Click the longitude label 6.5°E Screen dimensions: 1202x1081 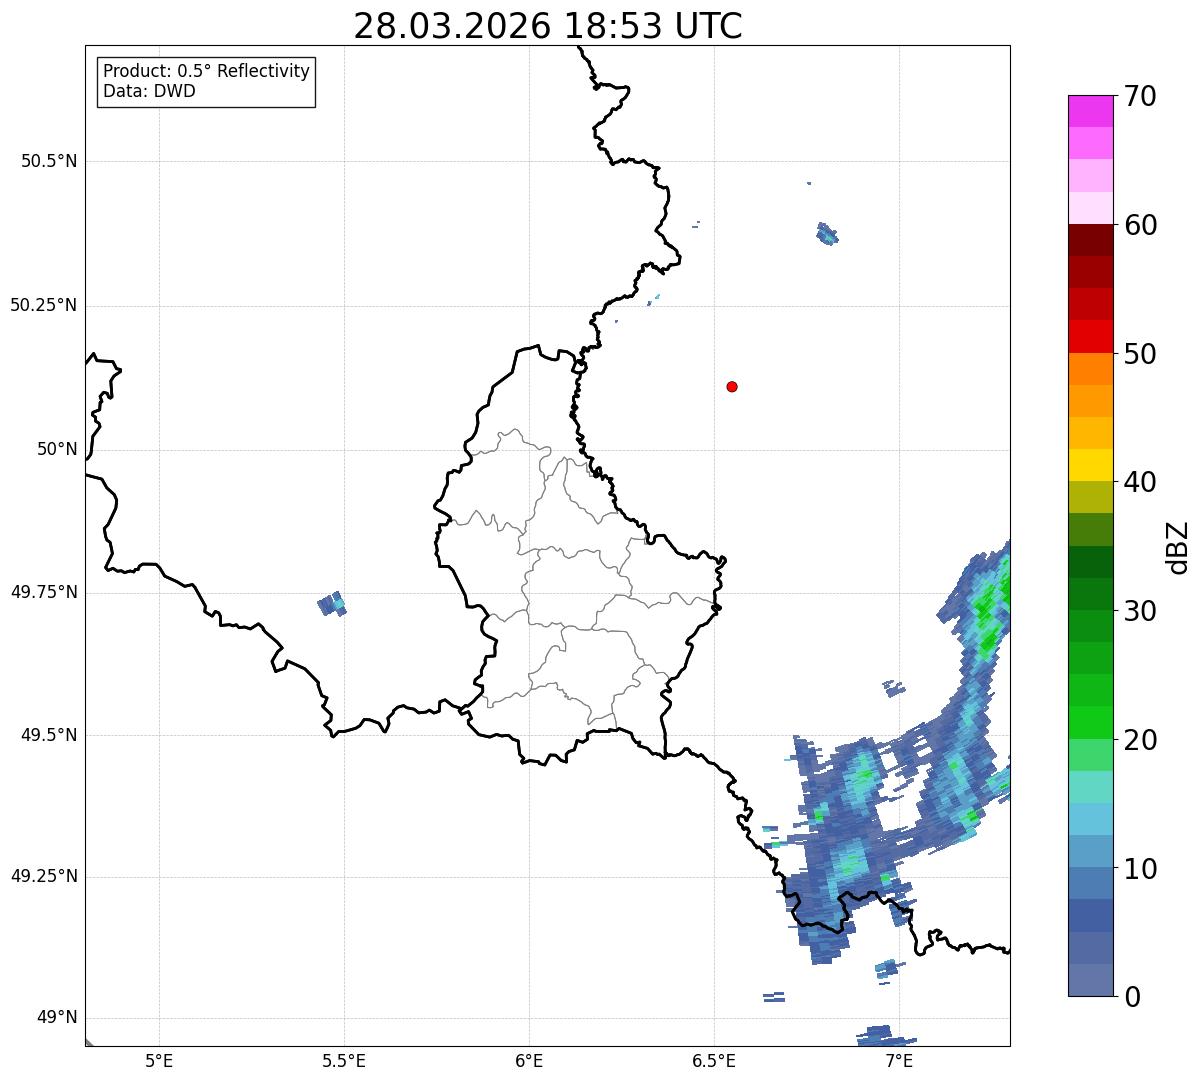pos(714,1061)
